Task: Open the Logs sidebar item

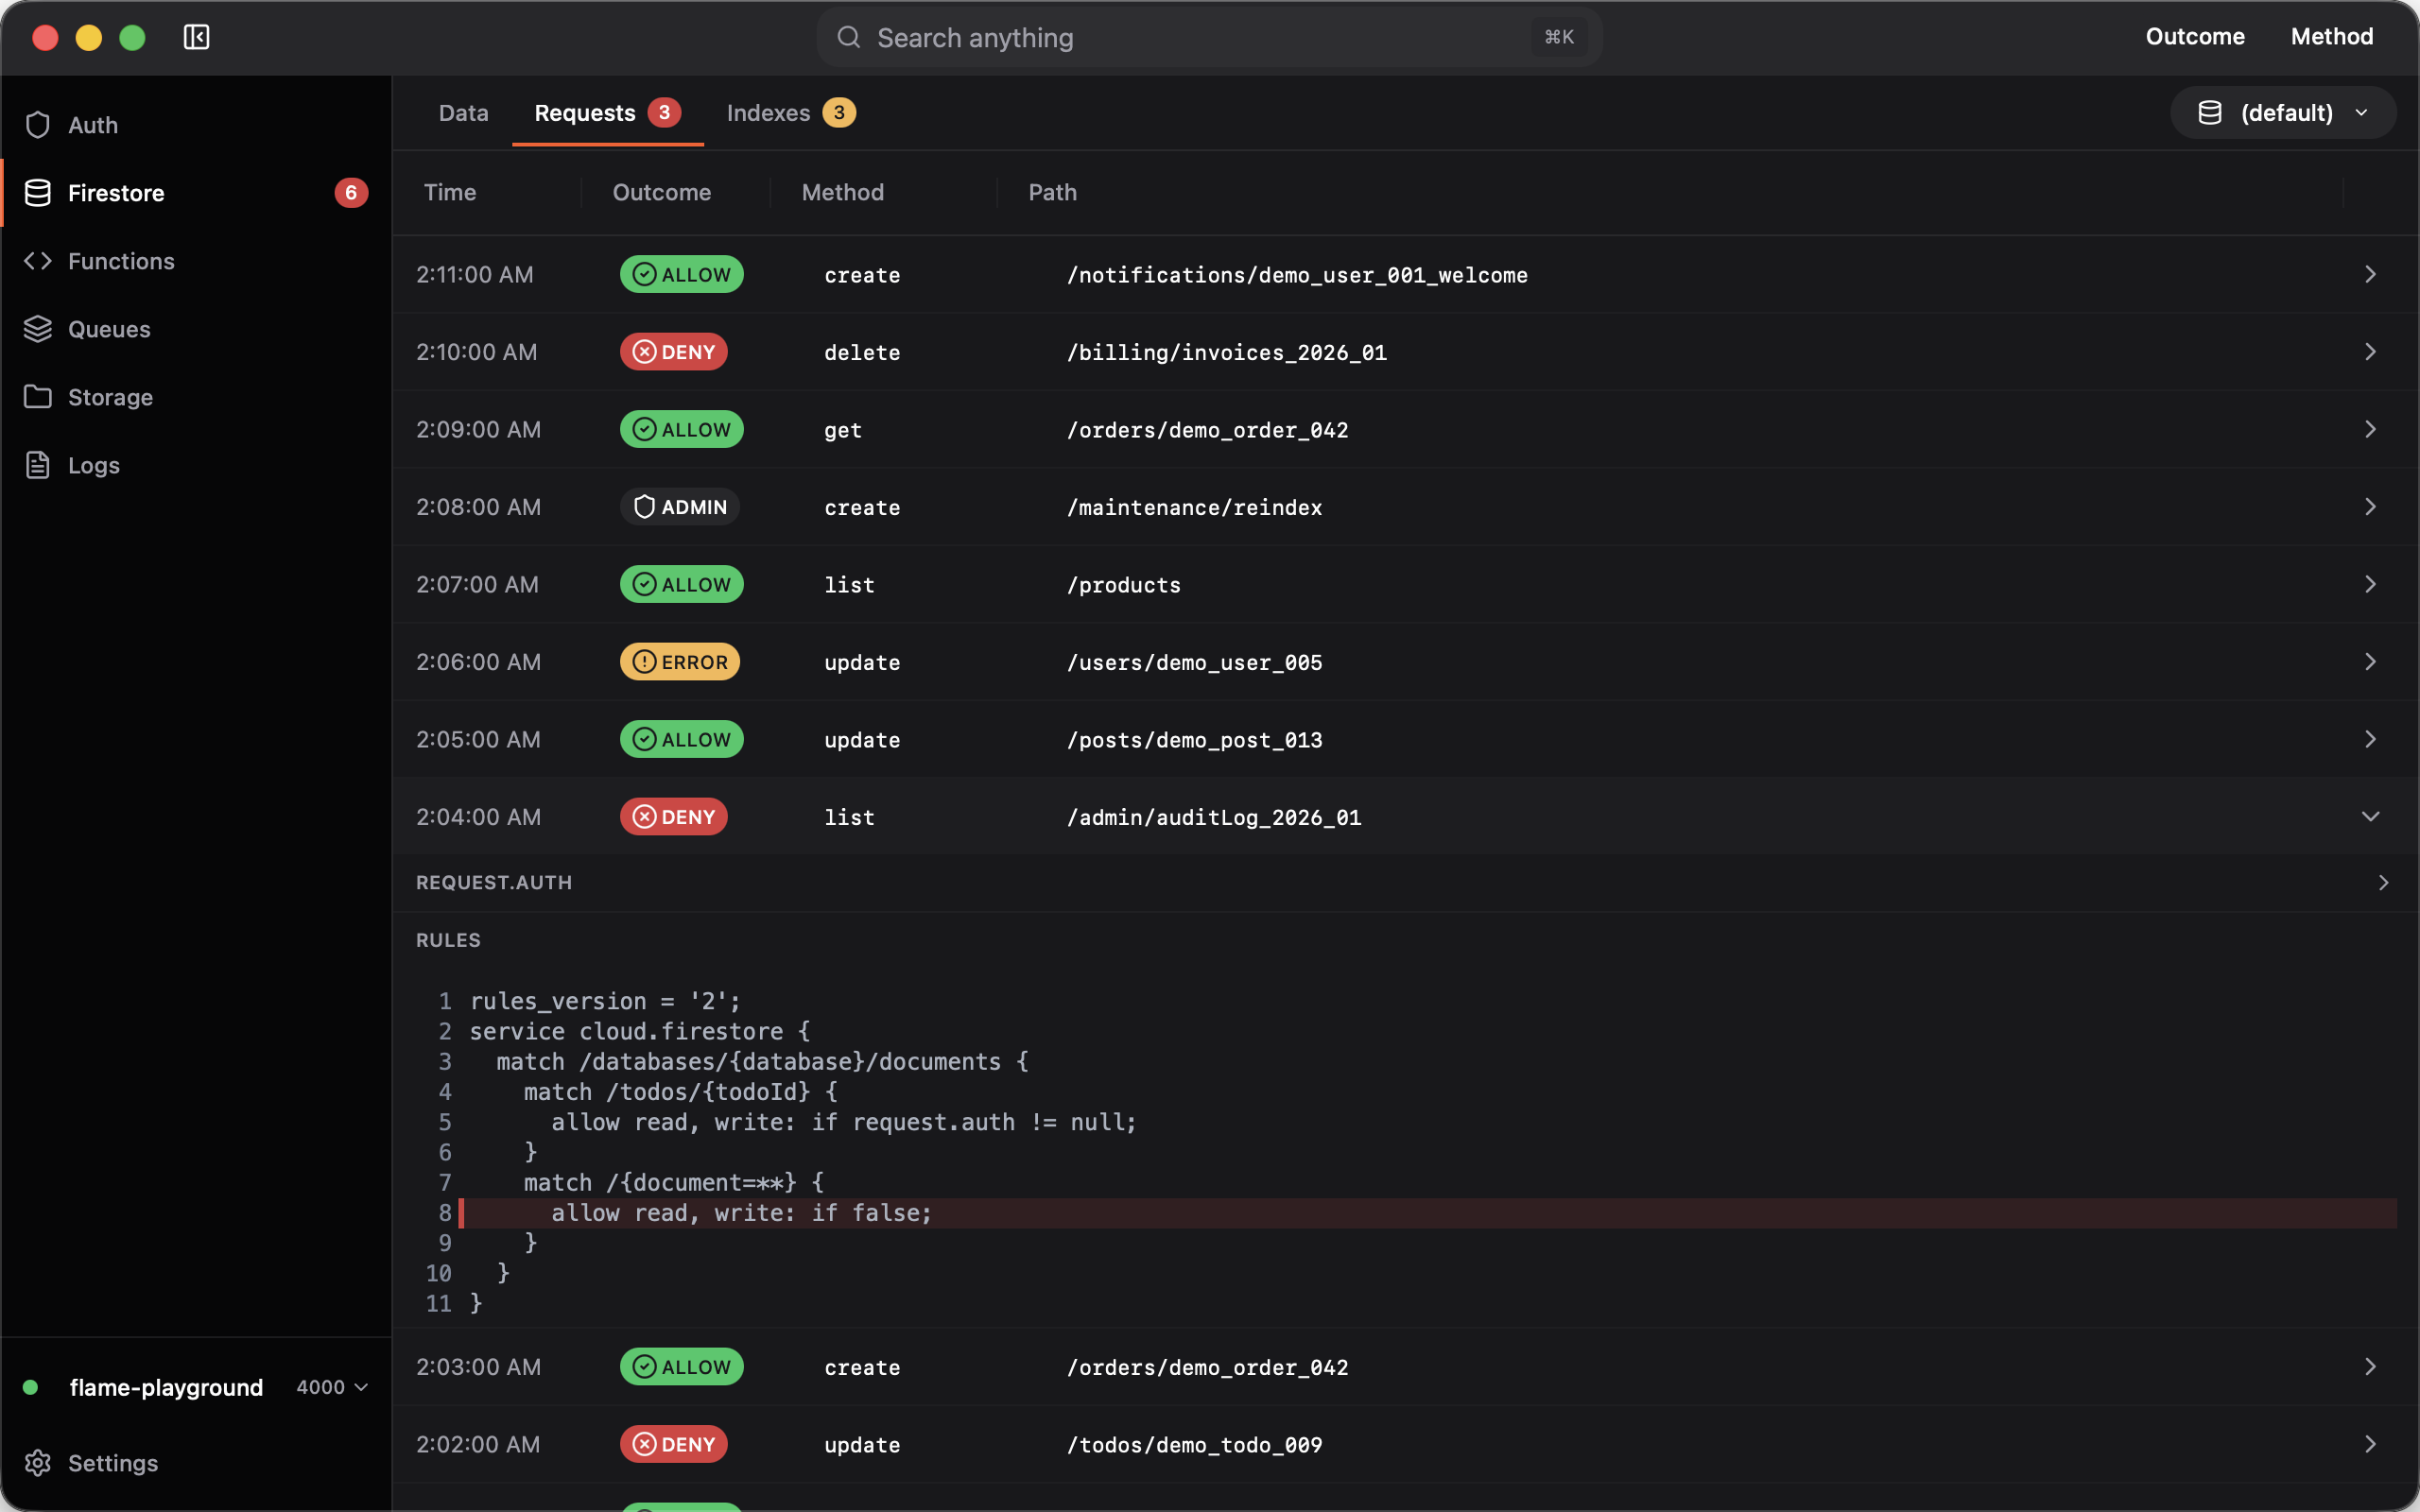Action: click(196, 465)
